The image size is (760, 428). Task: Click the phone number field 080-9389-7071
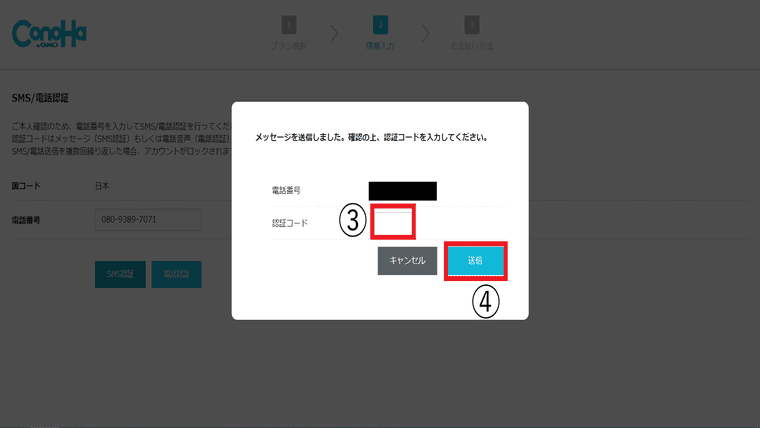click(x=148, y=220)
